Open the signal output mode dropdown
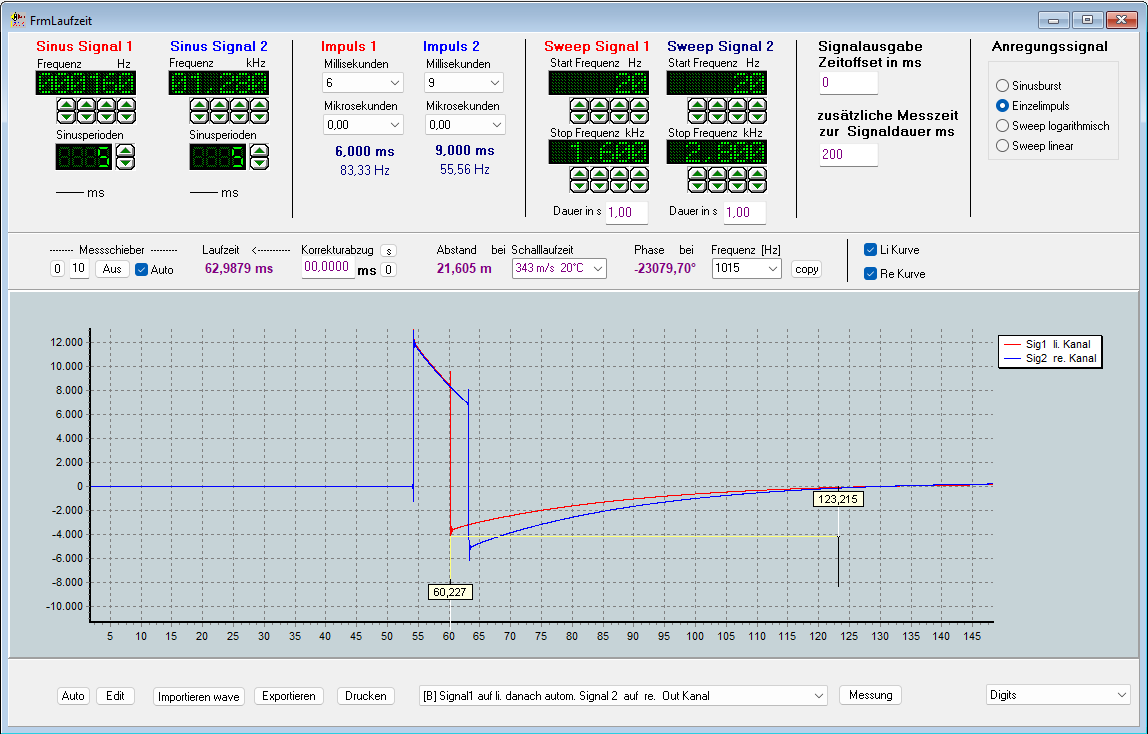 624,696
